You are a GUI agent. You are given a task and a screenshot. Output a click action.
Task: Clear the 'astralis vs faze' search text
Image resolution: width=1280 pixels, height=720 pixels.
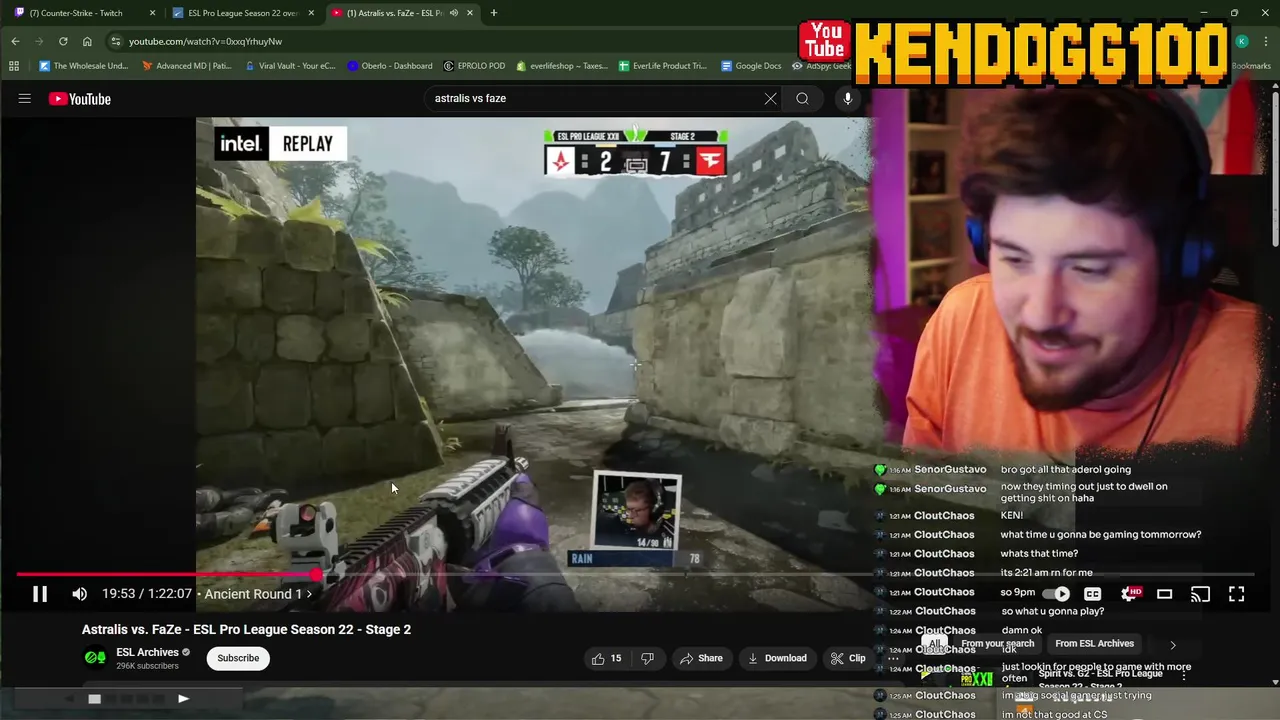point(770,98)
